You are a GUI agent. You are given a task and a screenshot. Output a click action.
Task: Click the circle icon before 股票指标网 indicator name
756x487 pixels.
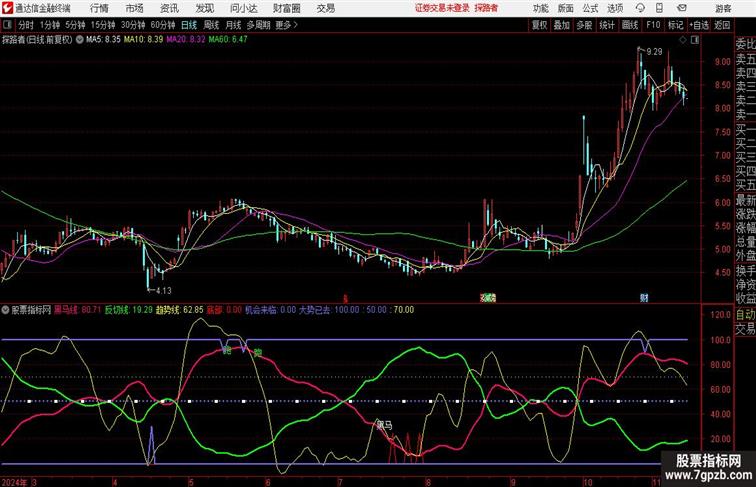[5, 310]
